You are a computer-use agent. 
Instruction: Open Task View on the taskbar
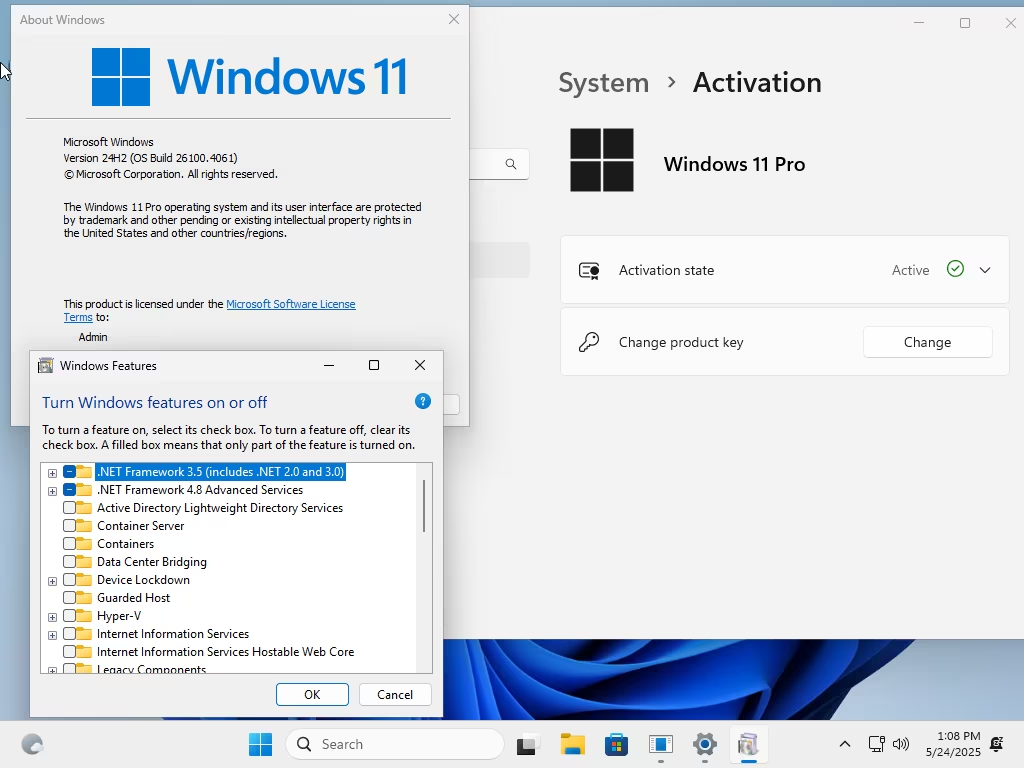(x=527, y=744)
